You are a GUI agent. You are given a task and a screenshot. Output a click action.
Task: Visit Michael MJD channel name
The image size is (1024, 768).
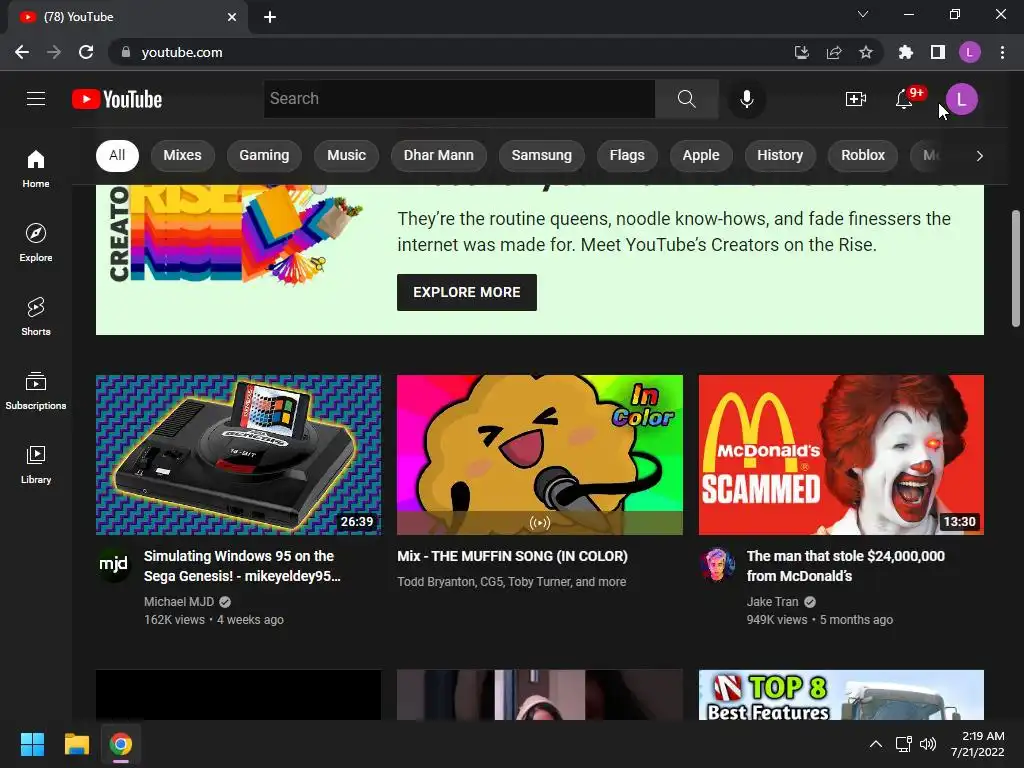click(x=178, y=601)
